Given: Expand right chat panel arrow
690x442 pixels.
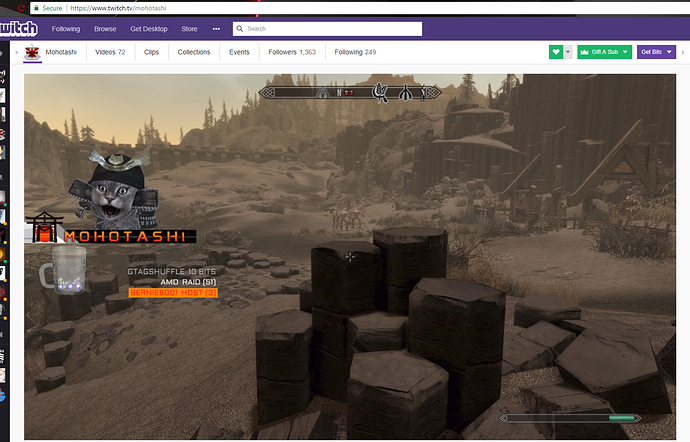Looking at the screenshot, I should pyautogui.click(x=683, y=52).
